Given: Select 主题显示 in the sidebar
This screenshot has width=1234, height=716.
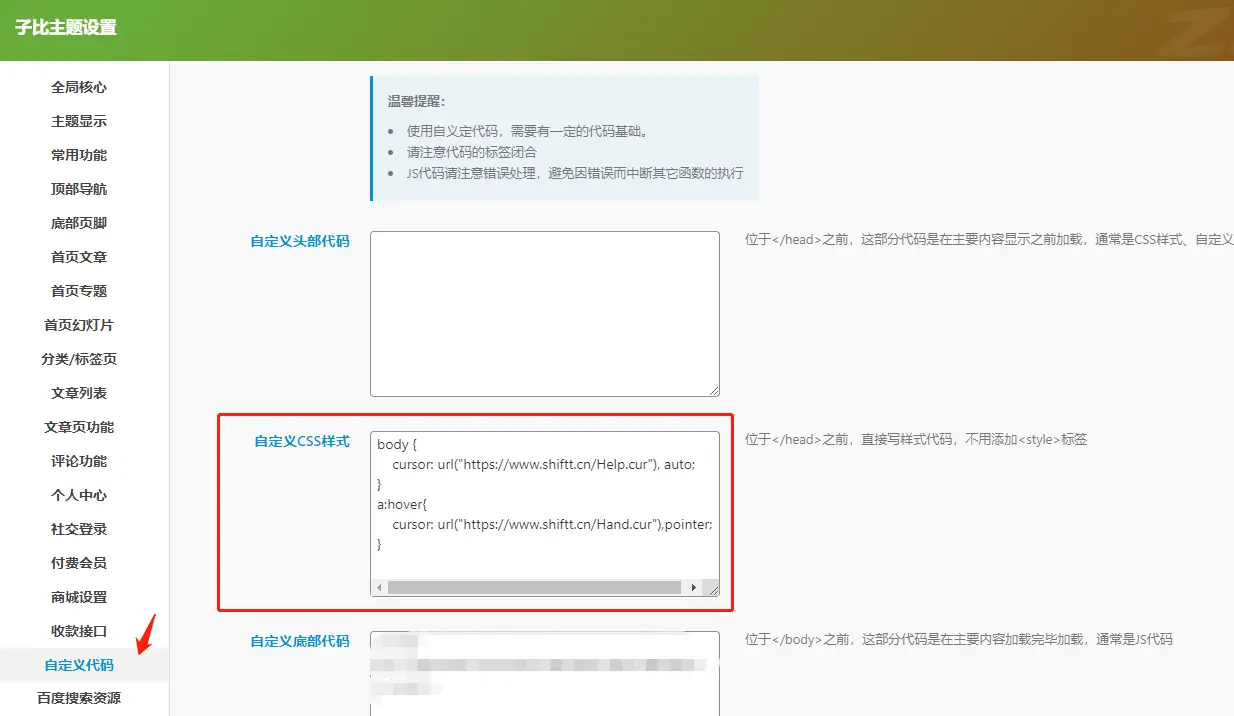Looking at the screenshot, I should [x=80, y=121].
